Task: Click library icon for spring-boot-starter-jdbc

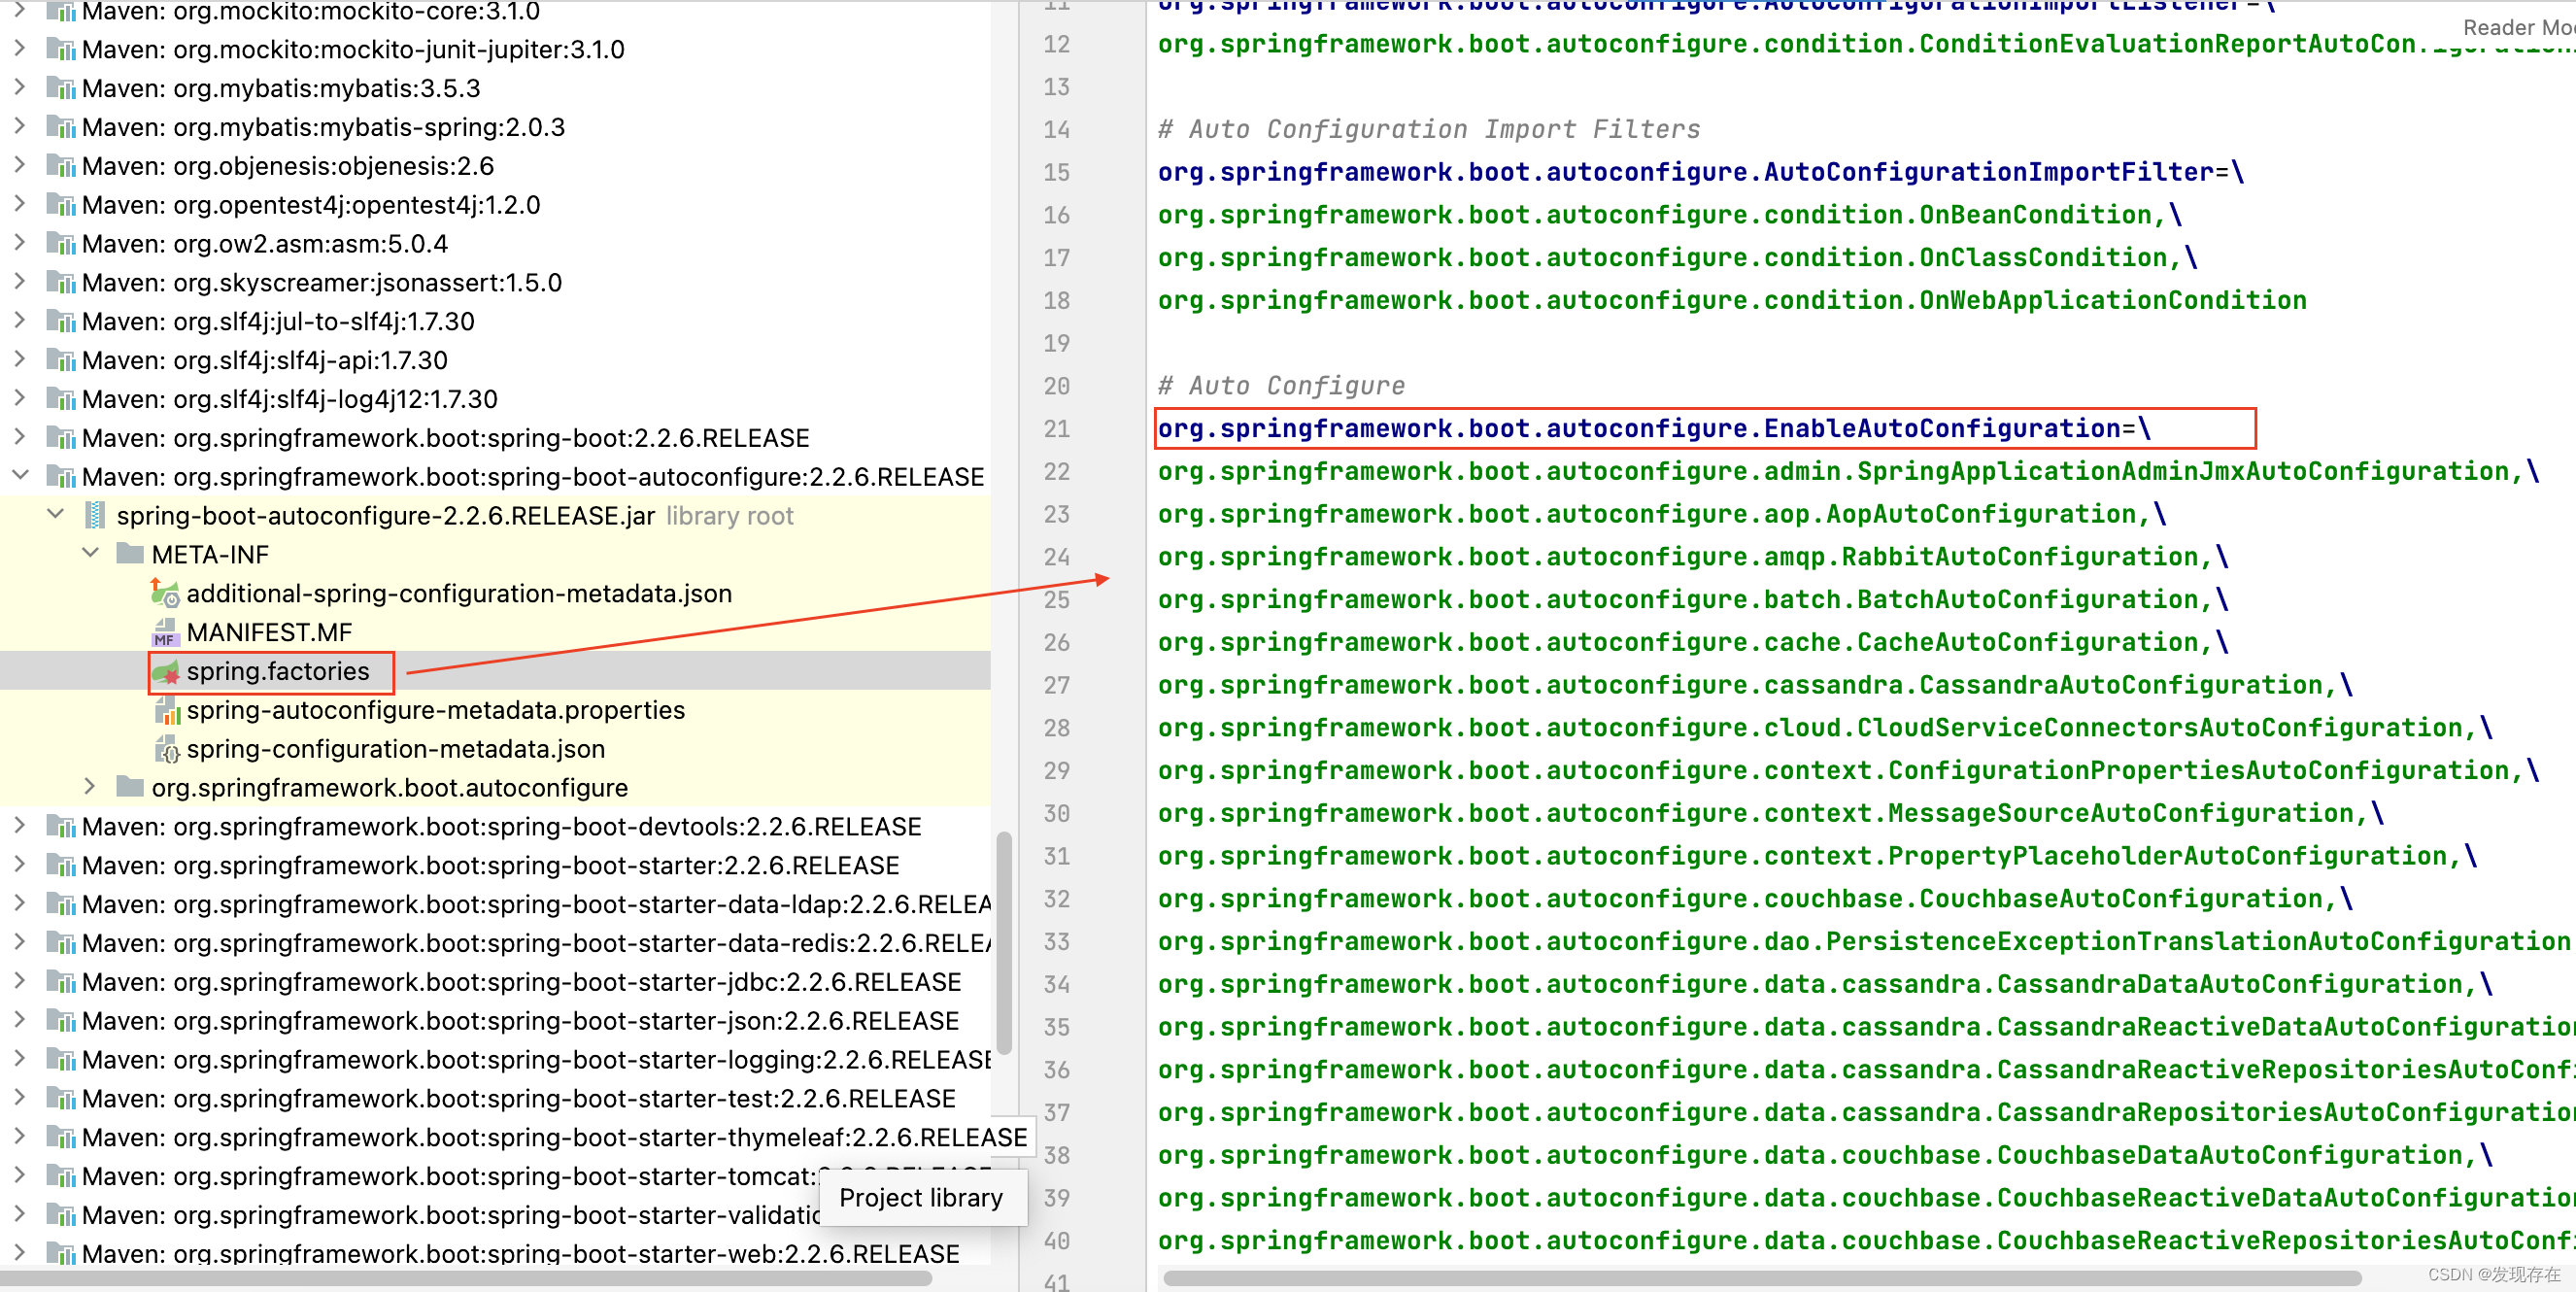Action: point(61,983)
